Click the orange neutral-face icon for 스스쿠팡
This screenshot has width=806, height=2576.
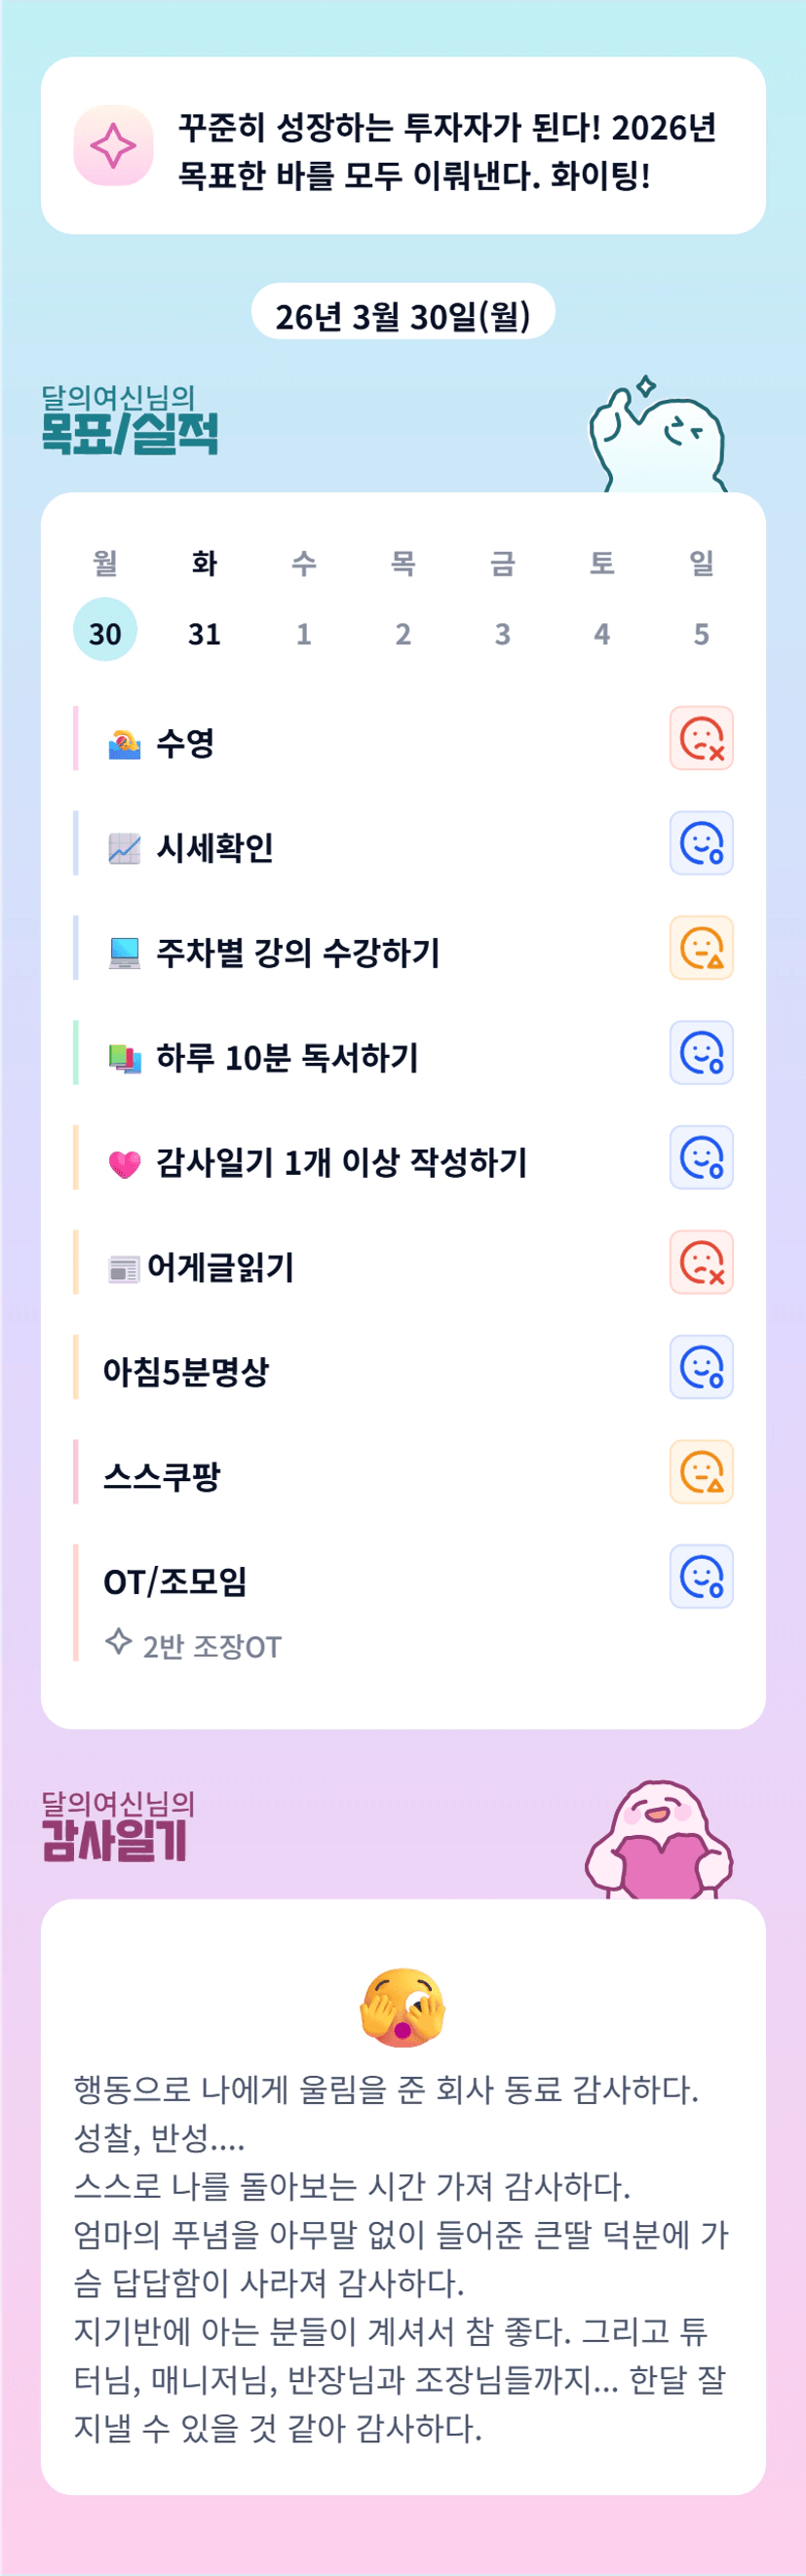click(701, 1472)
